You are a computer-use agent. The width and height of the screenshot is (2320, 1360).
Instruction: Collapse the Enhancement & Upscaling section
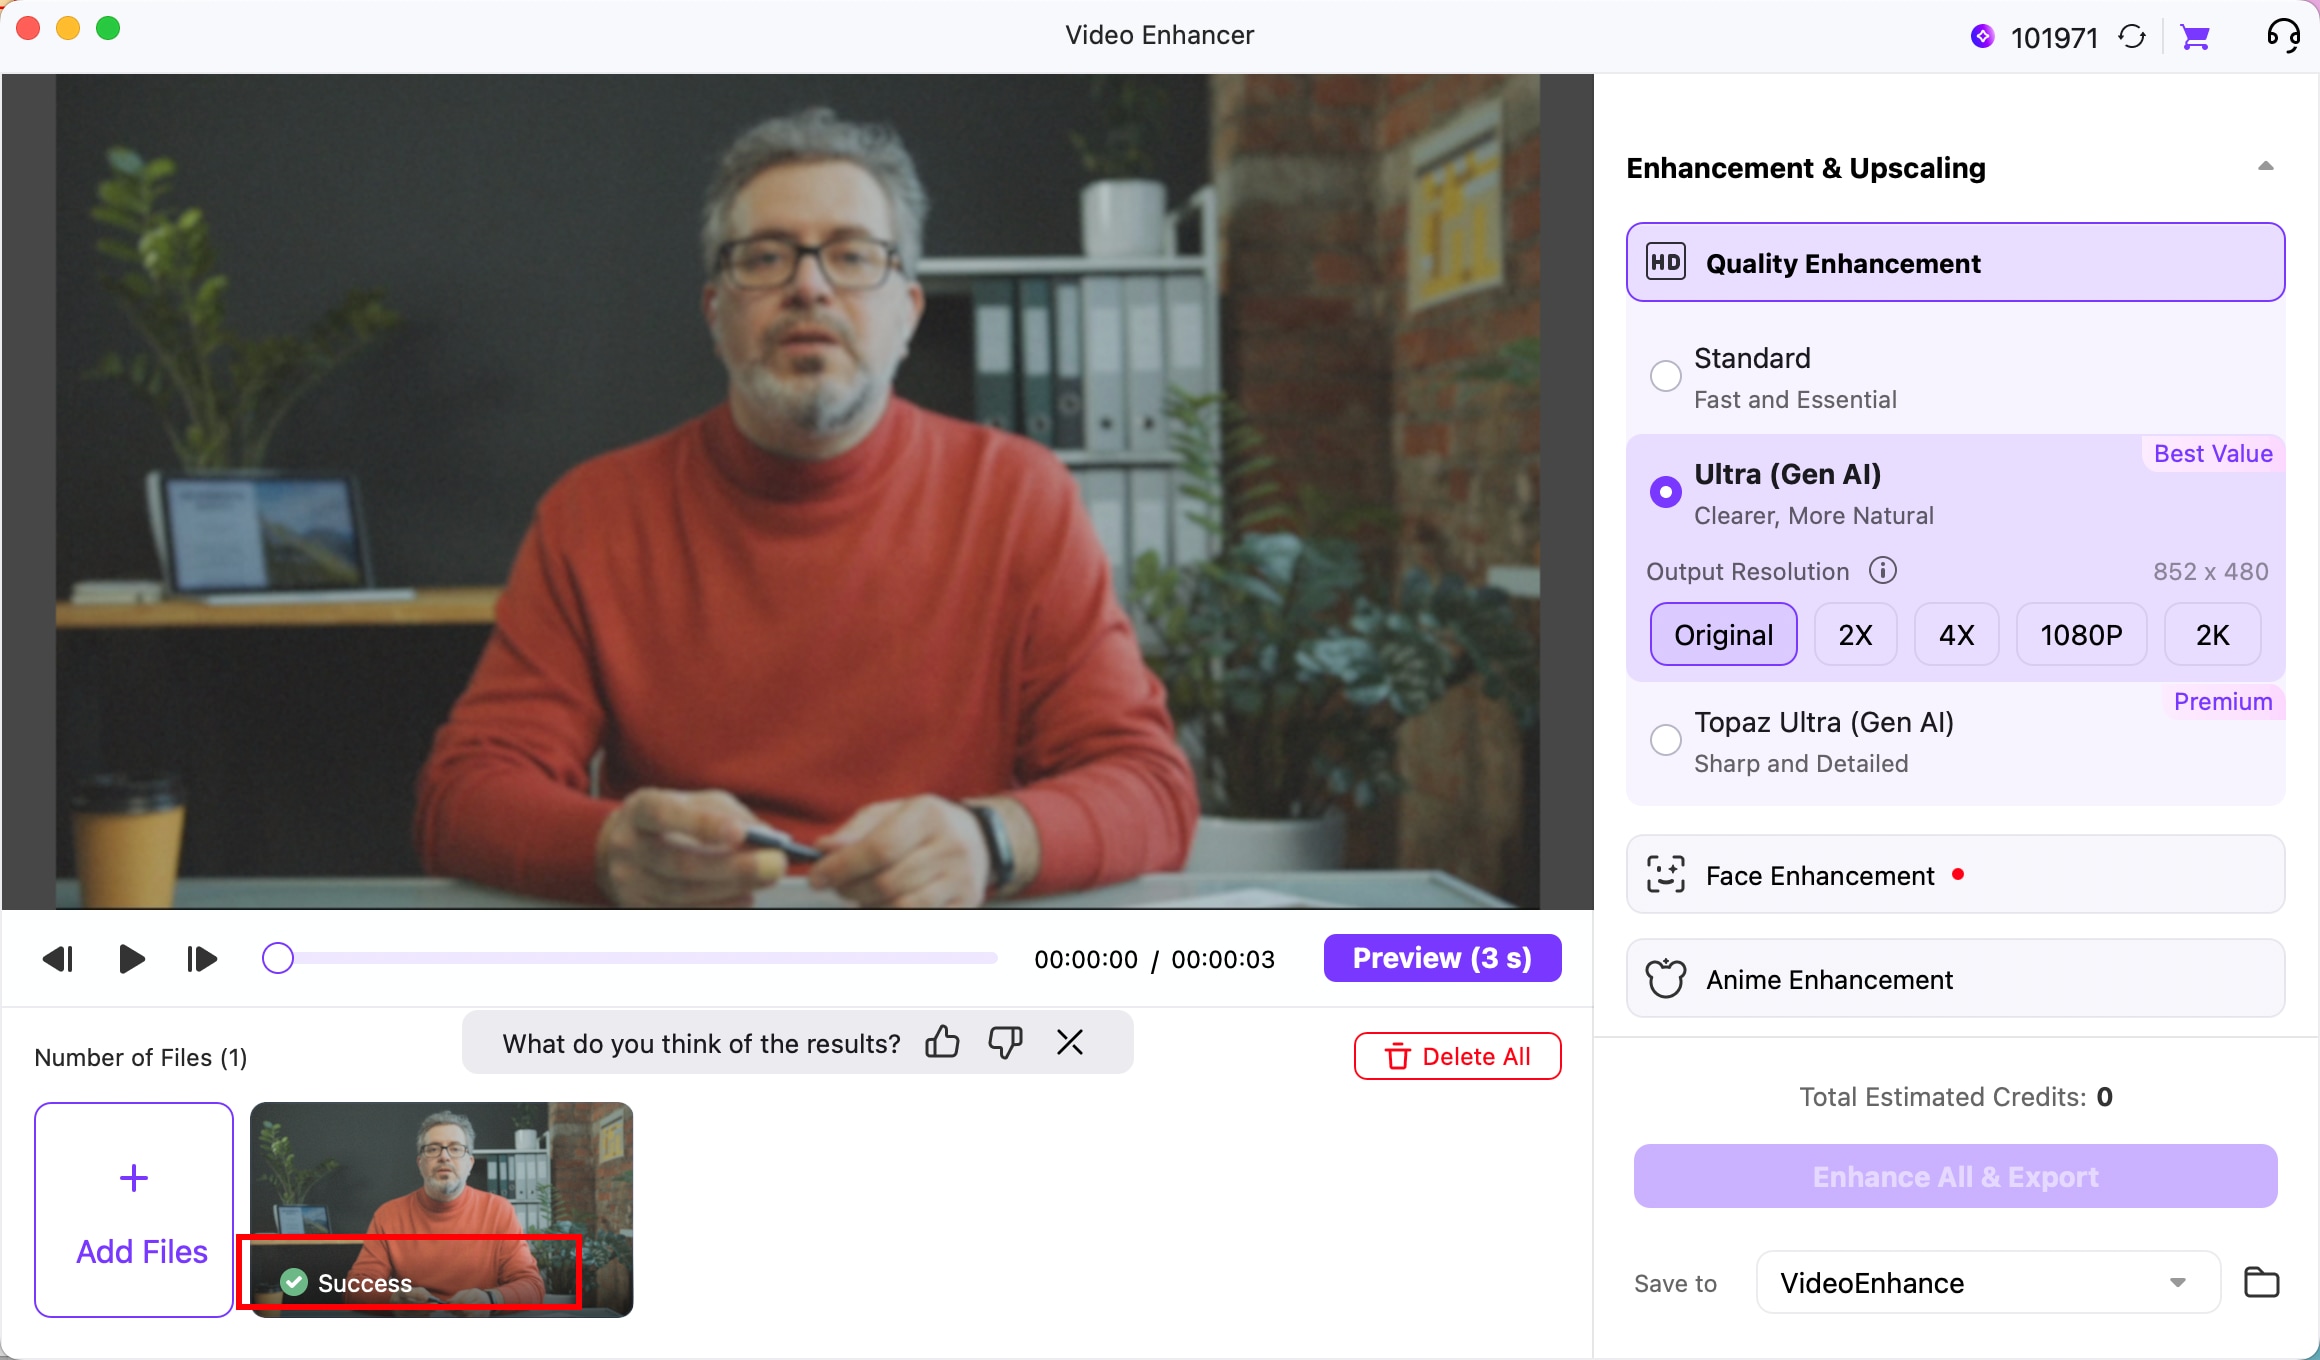[2266, 167]
